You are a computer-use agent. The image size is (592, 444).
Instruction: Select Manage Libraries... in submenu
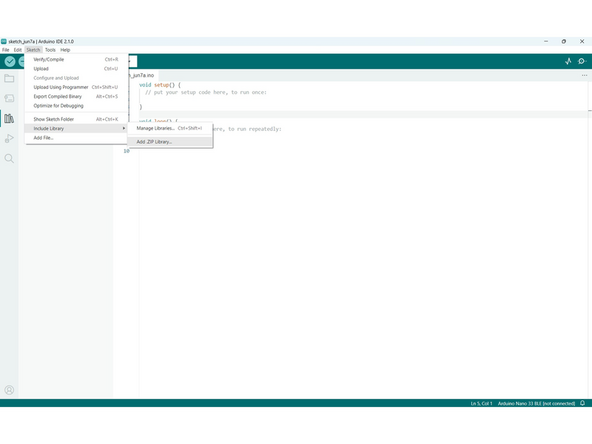coord(170,128)
